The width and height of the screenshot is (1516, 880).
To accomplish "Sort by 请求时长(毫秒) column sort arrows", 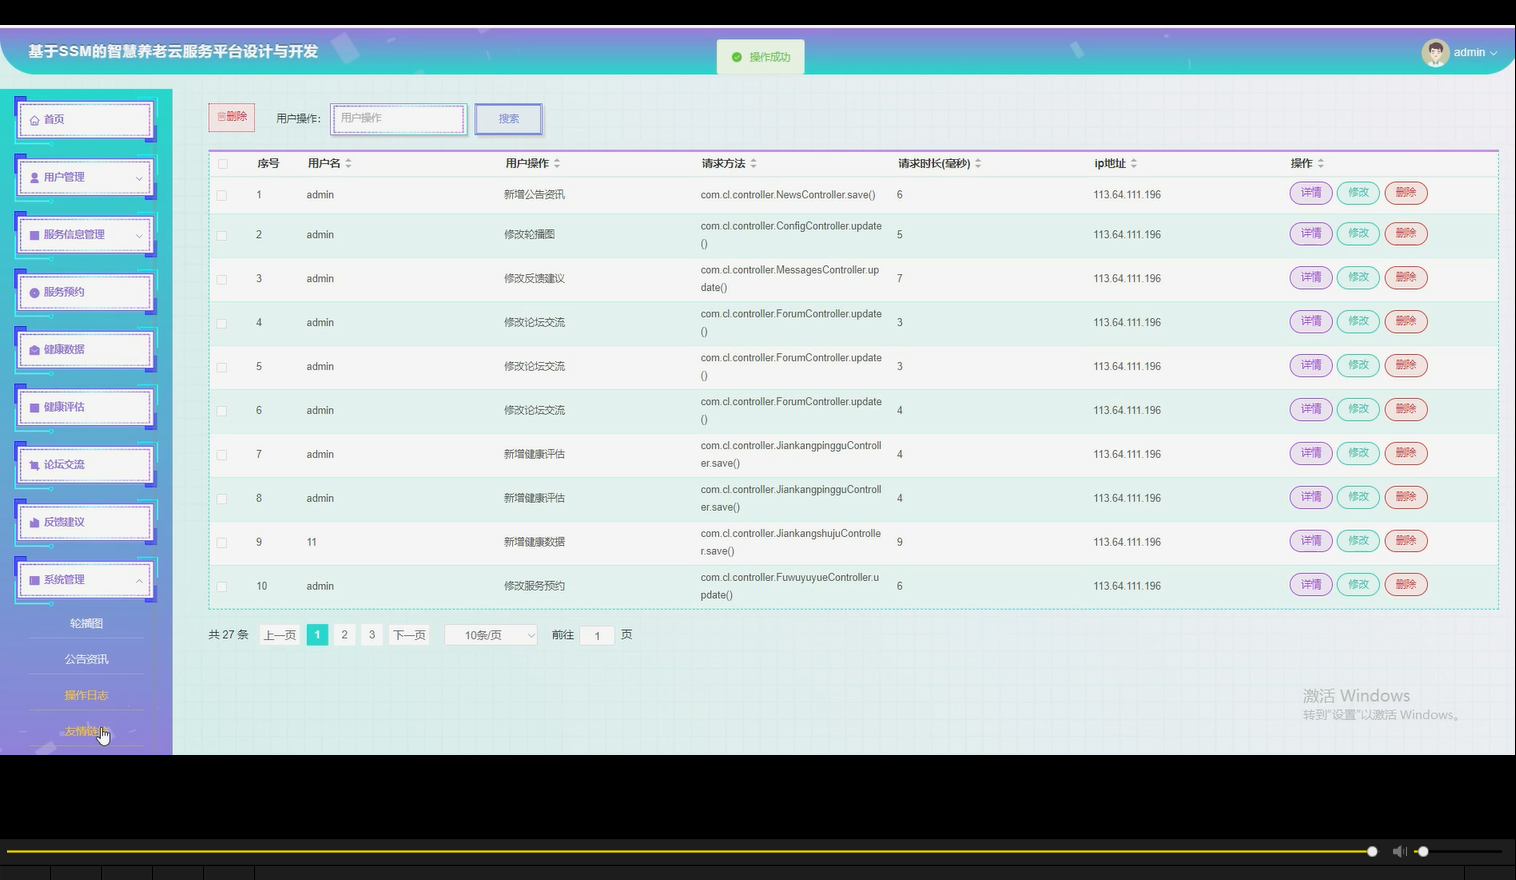I will (x=978, y=163).
